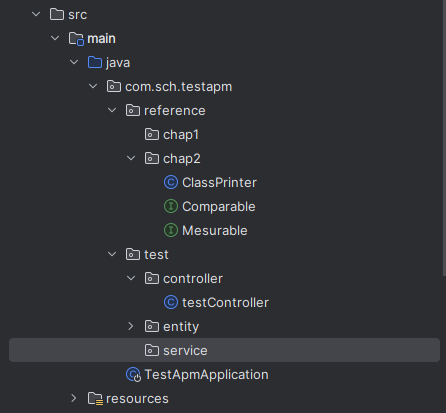This screenshot has height=413, width=446.
Task: Collapse the controller package
Action: tap(131, 278)
